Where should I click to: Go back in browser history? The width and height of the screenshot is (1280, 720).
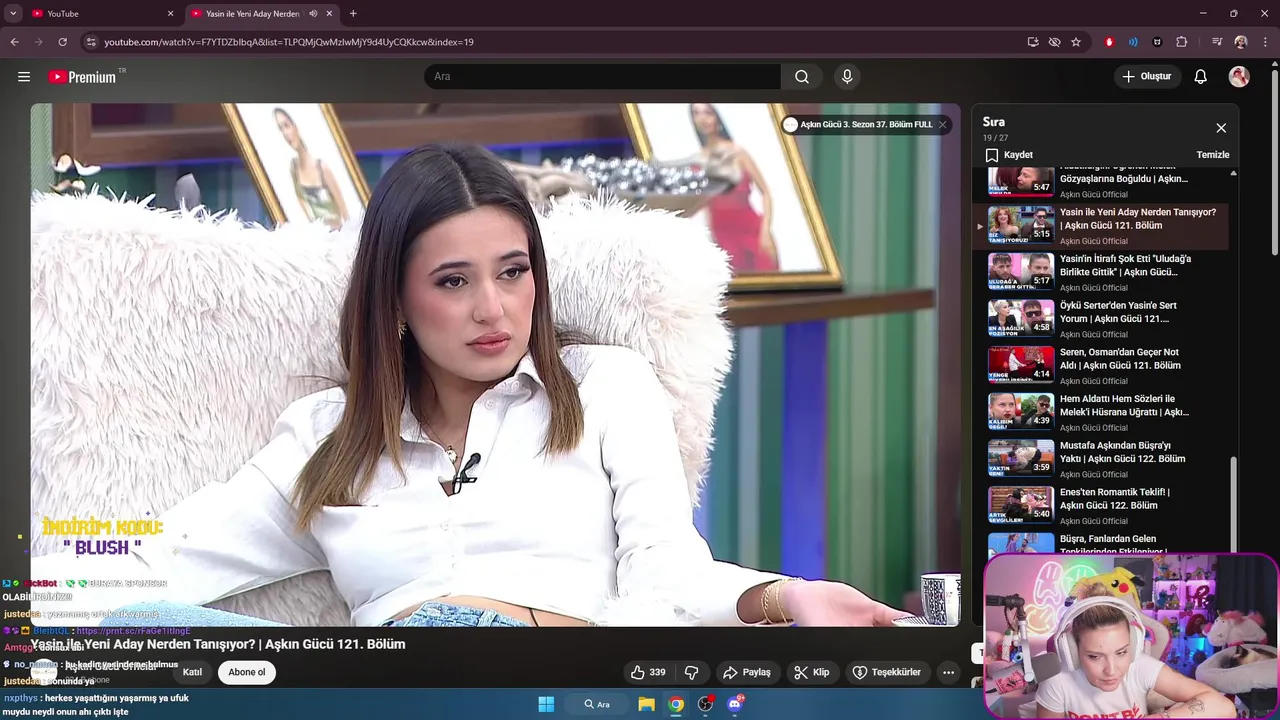(x=14, y=42)
